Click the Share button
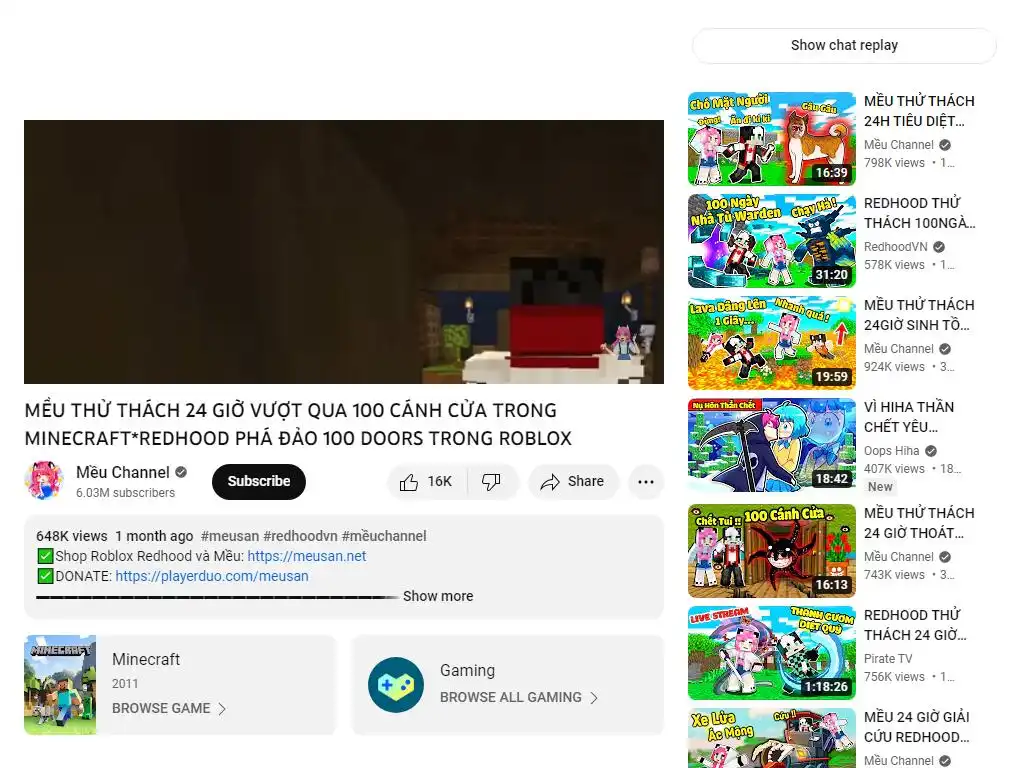 coord(573,482)
